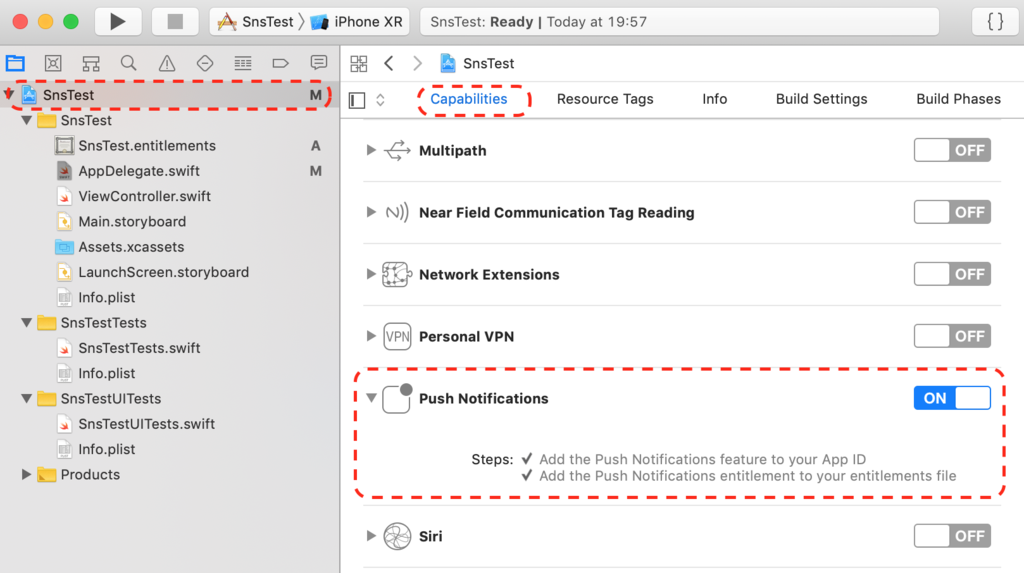This screenshot has width=1024, height=573.
Task: Turn off the Push Notifications switch
Action: pyautogui.click(x=952, y=399)
